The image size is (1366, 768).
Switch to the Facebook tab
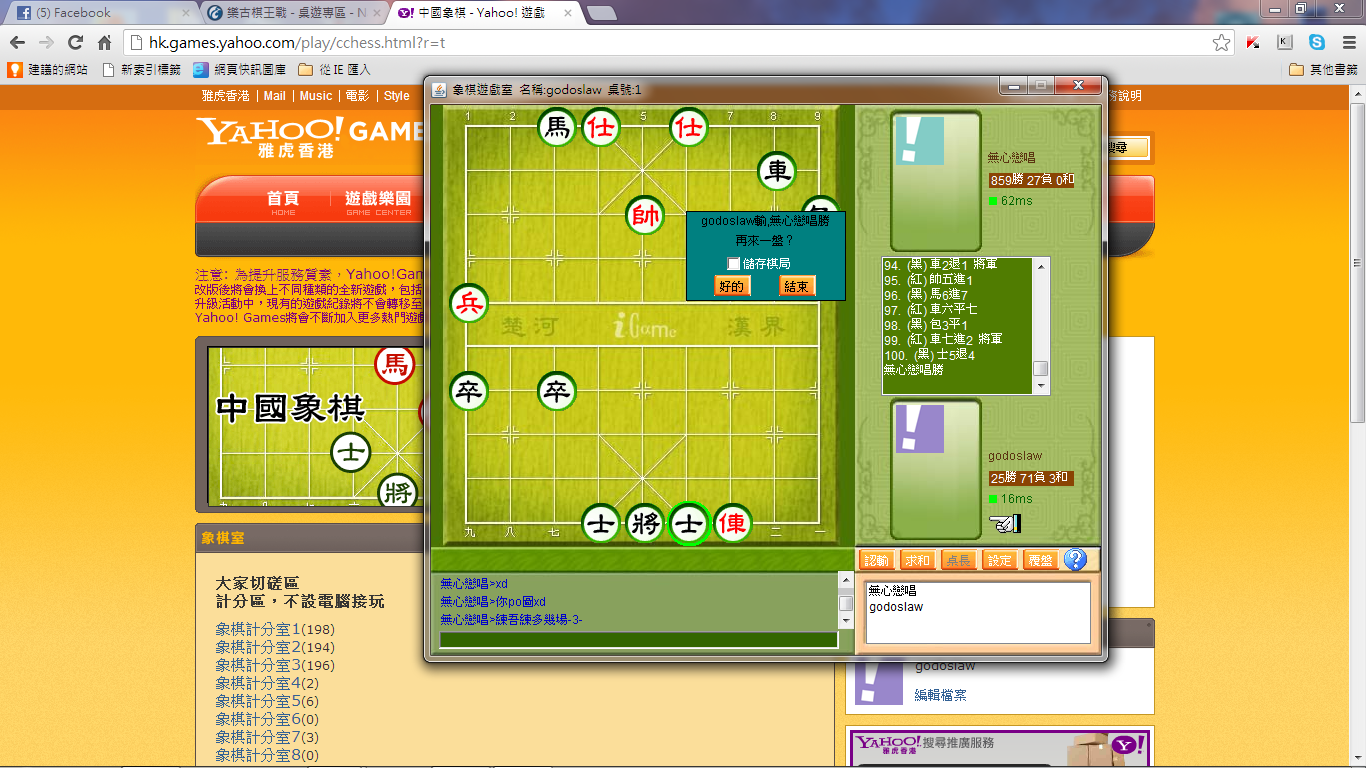pyautogui.click(x=100, y=13)
